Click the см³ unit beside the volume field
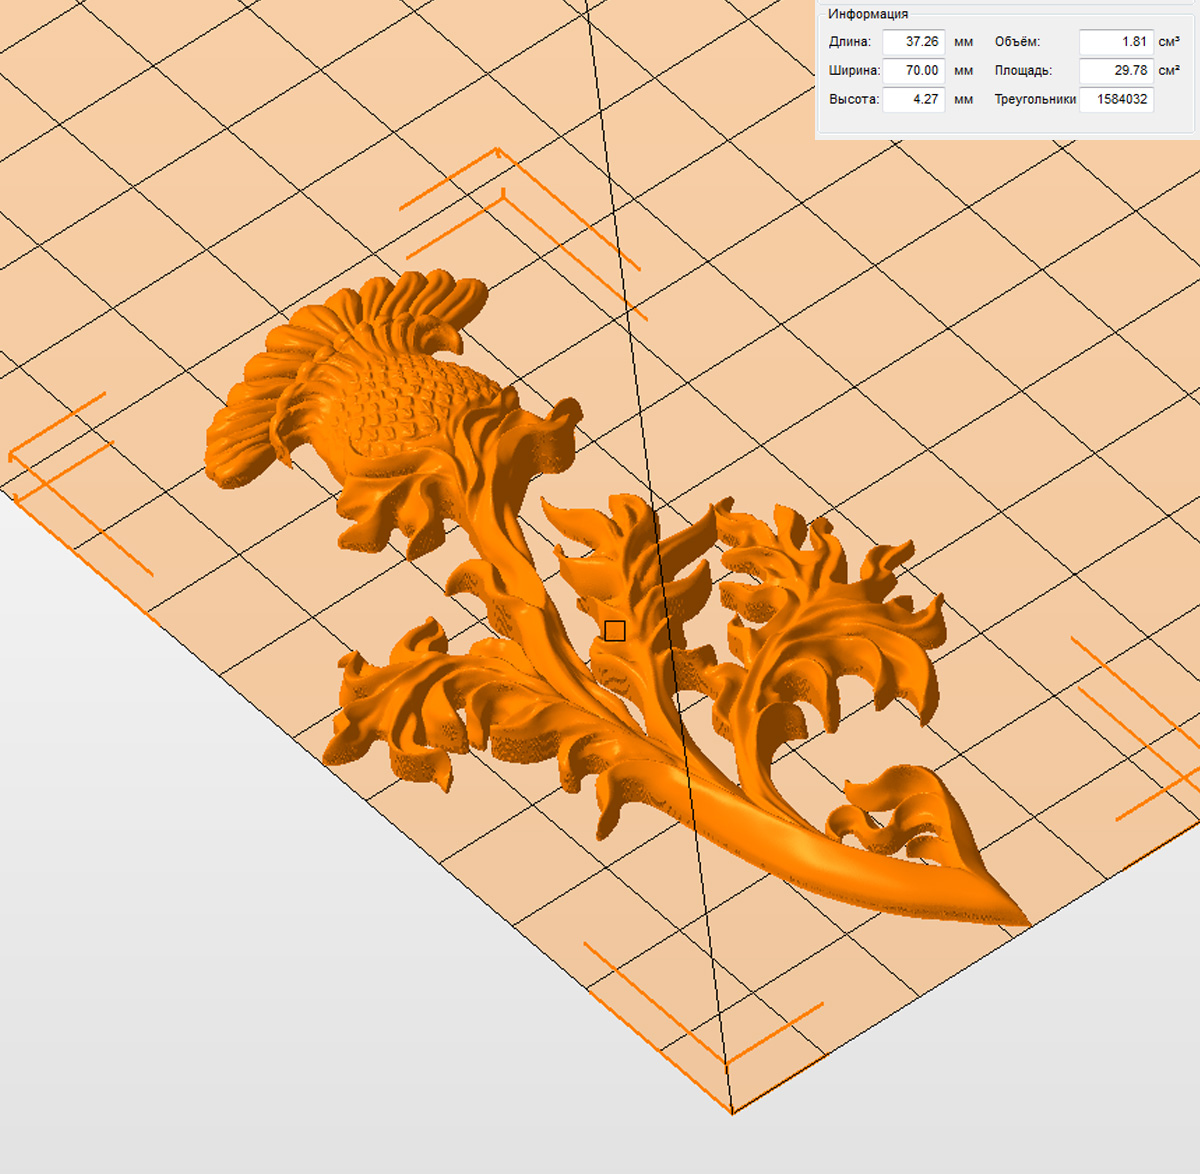Screen dimensions: 1200x1174 click(x=1168, y=42)
